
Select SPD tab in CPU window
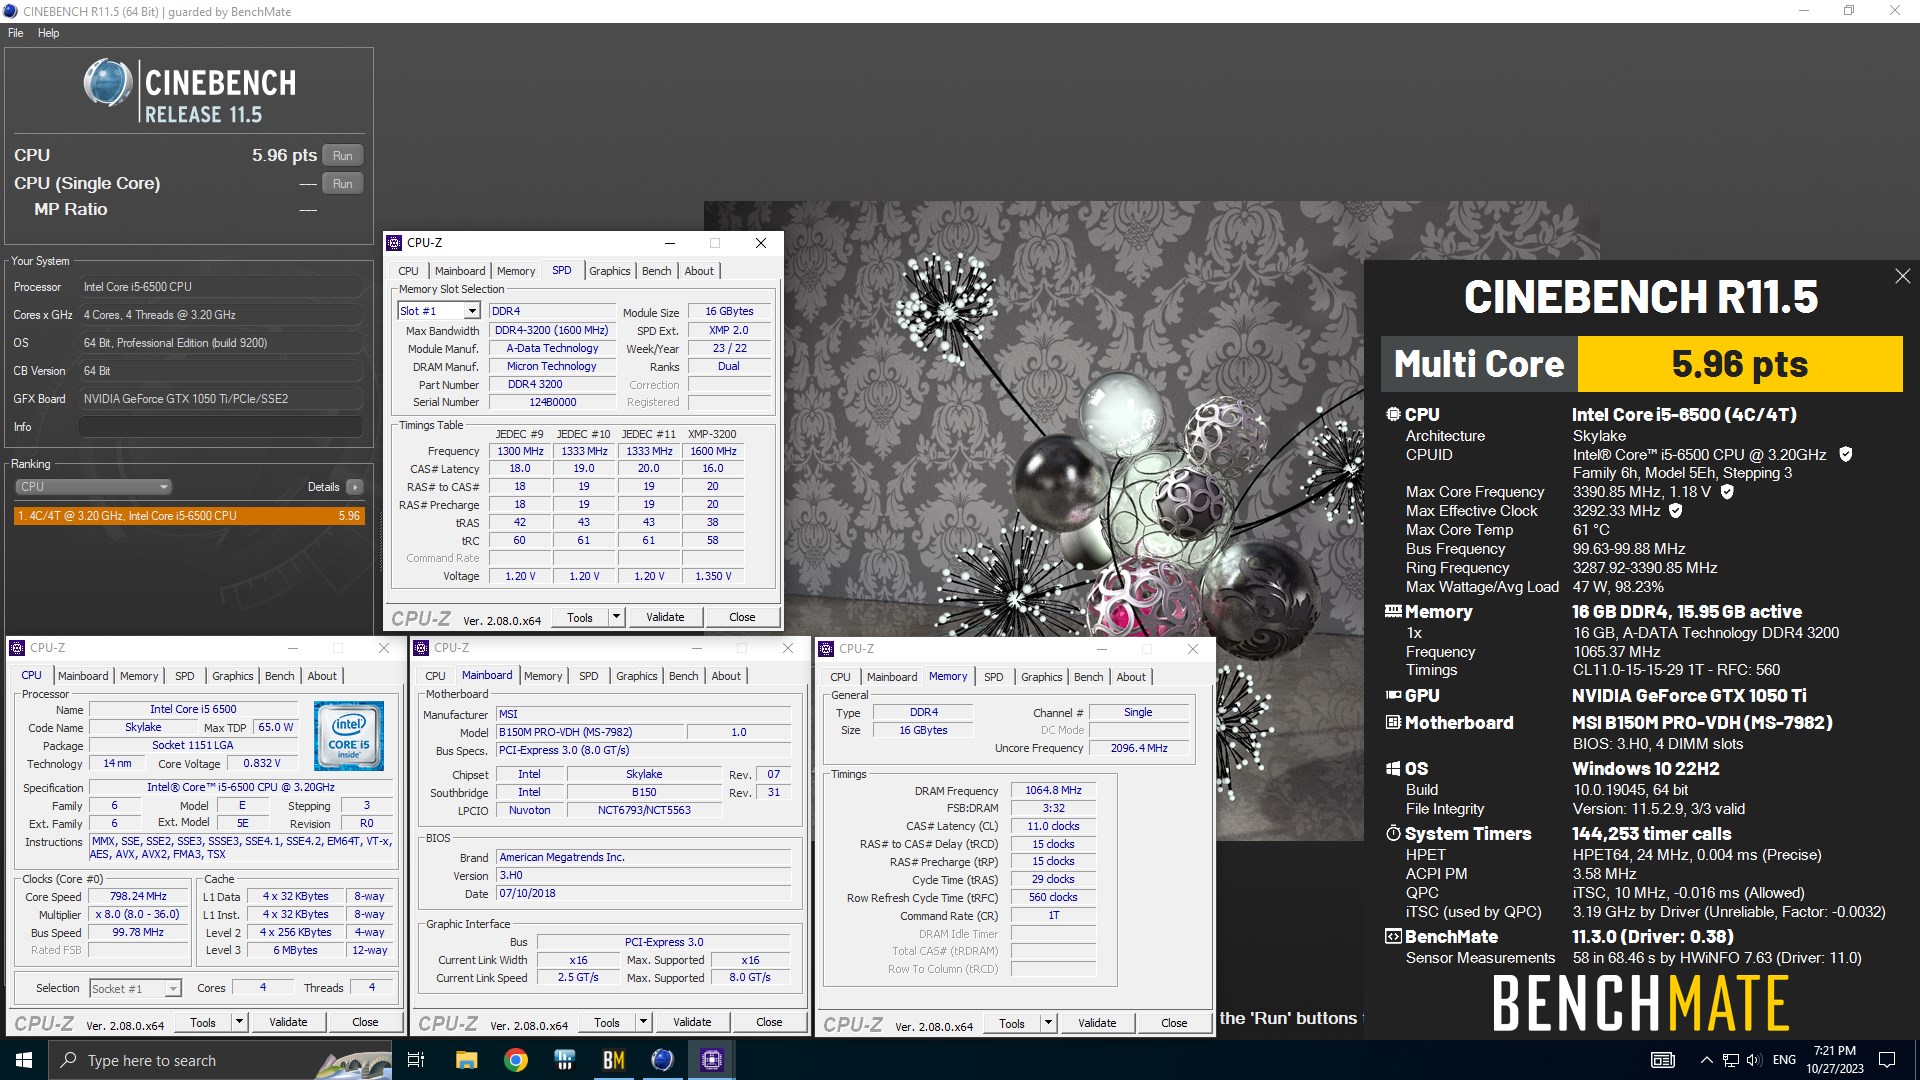(x=185, y=676)
